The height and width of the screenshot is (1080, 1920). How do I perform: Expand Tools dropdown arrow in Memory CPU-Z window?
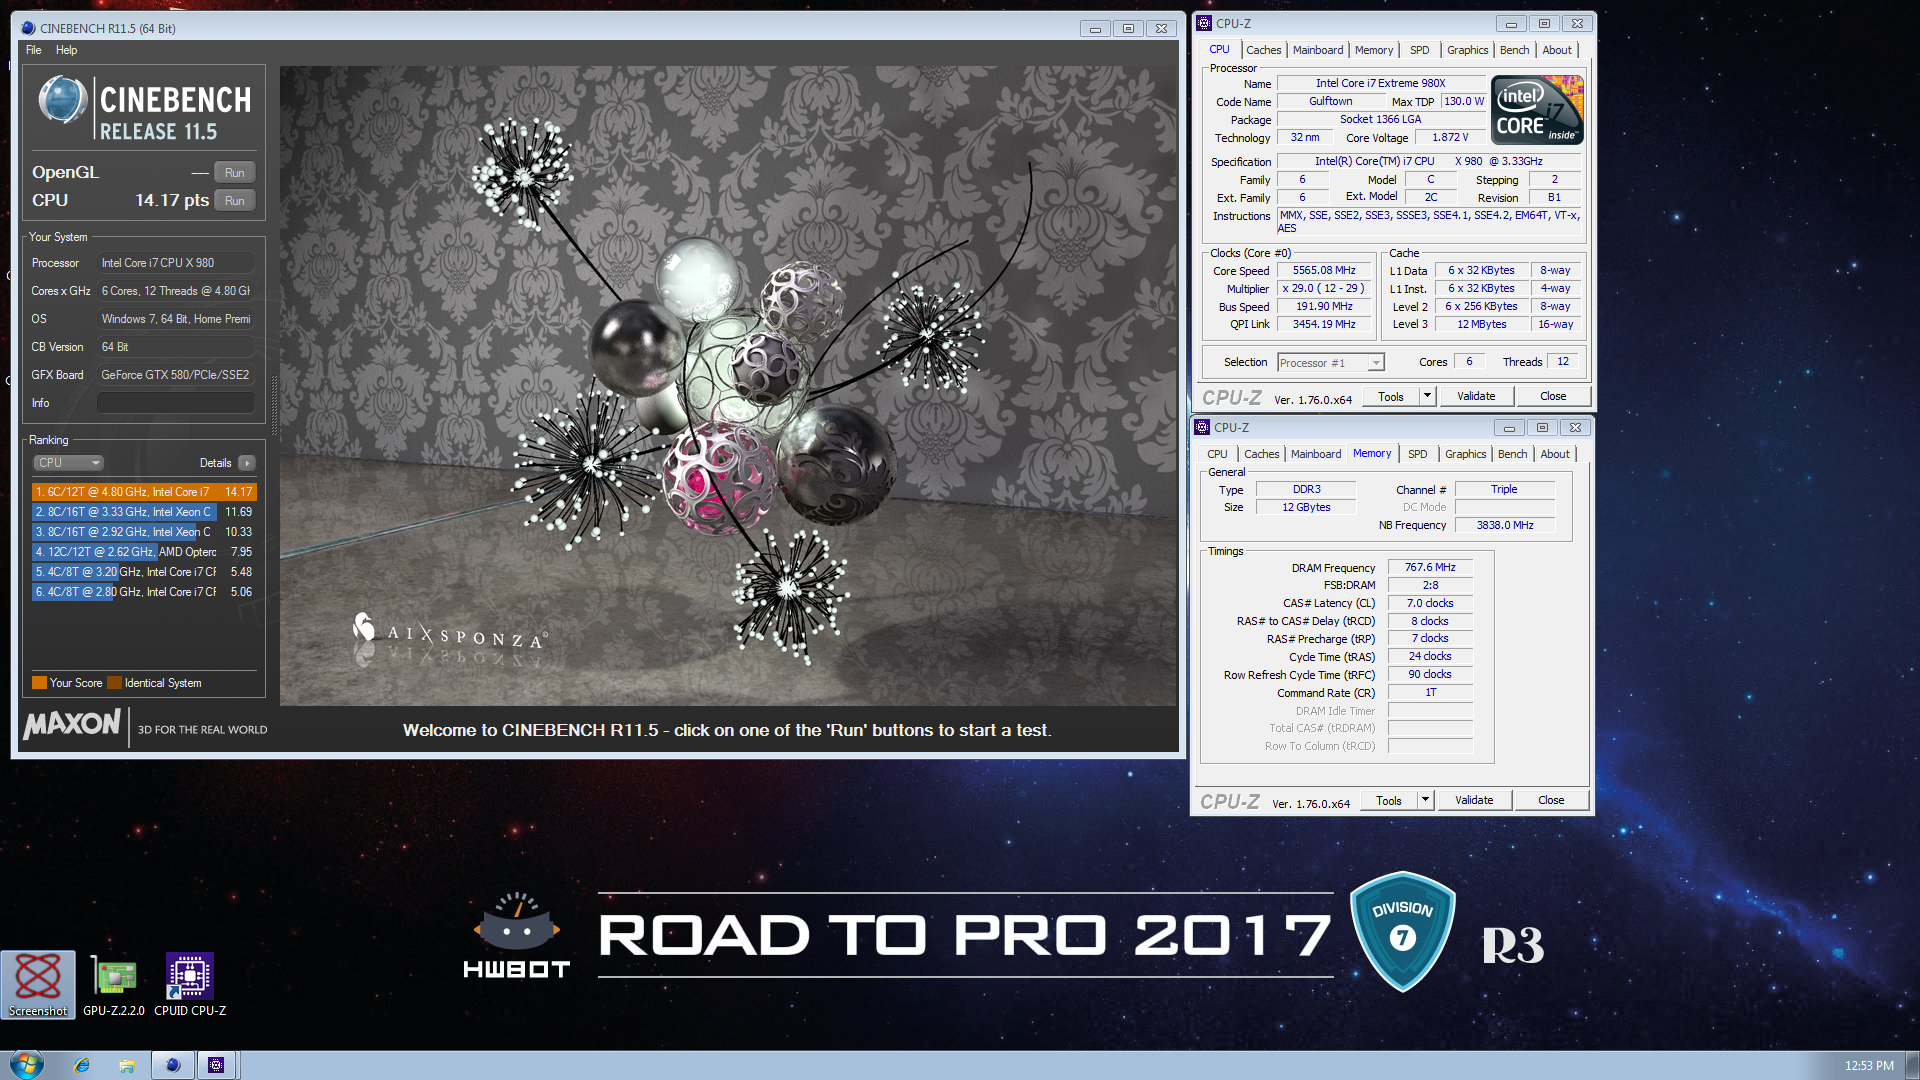1425,800
